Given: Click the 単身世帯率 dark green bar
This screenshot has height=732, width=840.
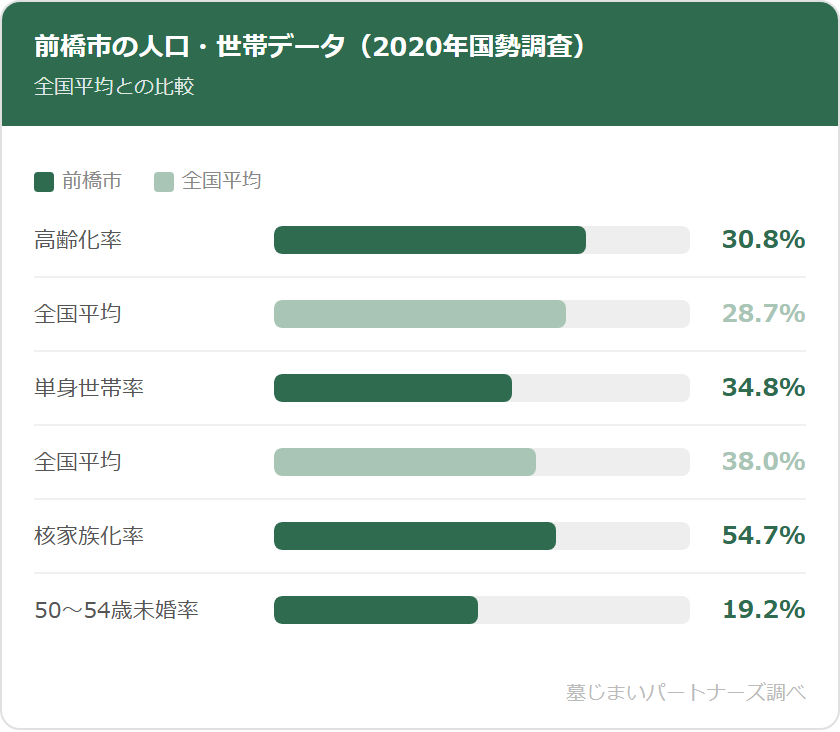Looking at the screenshot, I should click(x=393, y=388).
